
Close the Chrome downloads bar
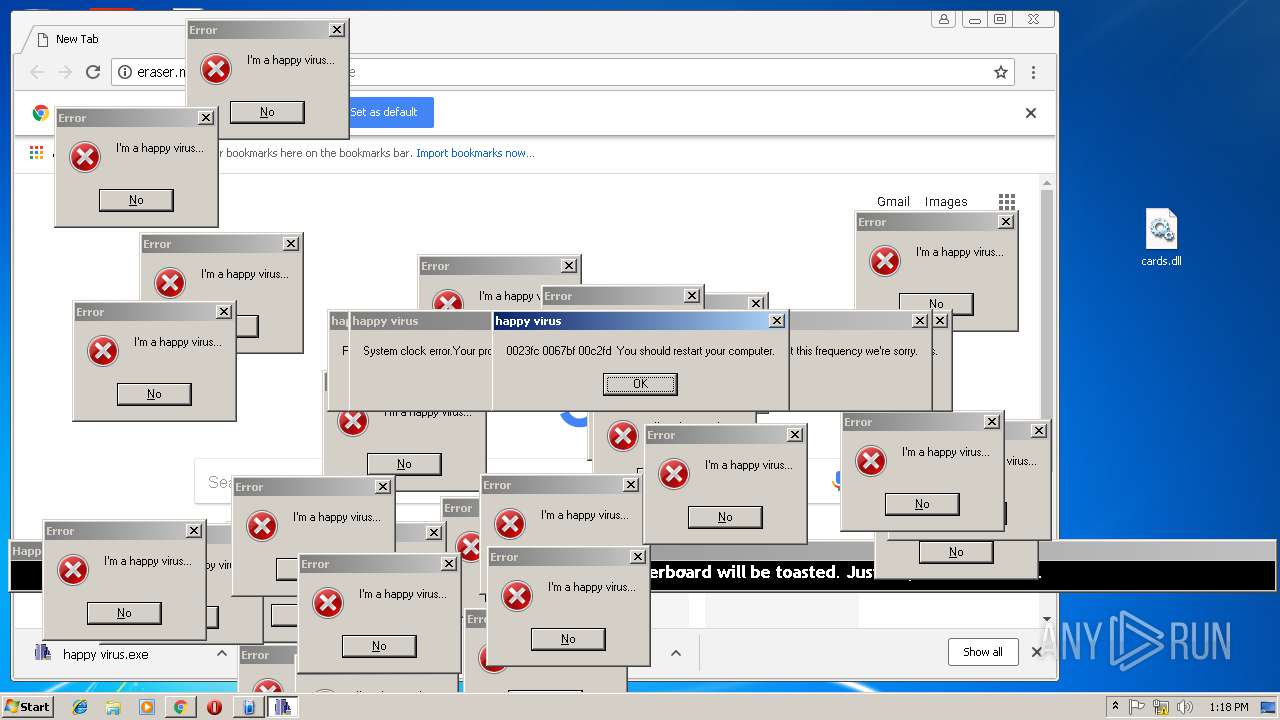[x=1037, y=652]
